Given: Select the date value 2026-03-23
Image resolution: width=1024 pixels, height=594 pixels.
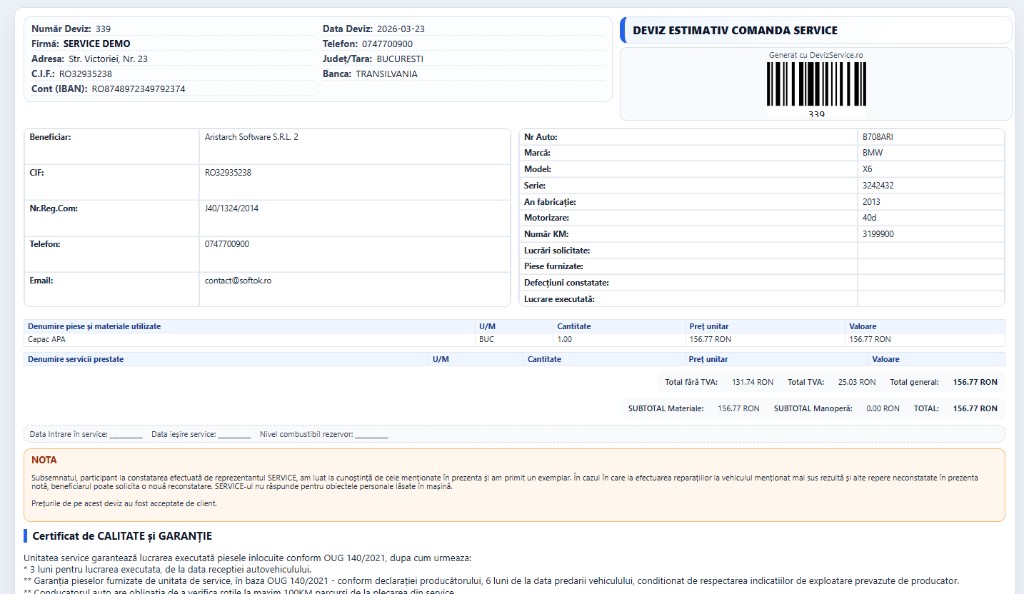Looking at the screenshot, I should 400,29.
